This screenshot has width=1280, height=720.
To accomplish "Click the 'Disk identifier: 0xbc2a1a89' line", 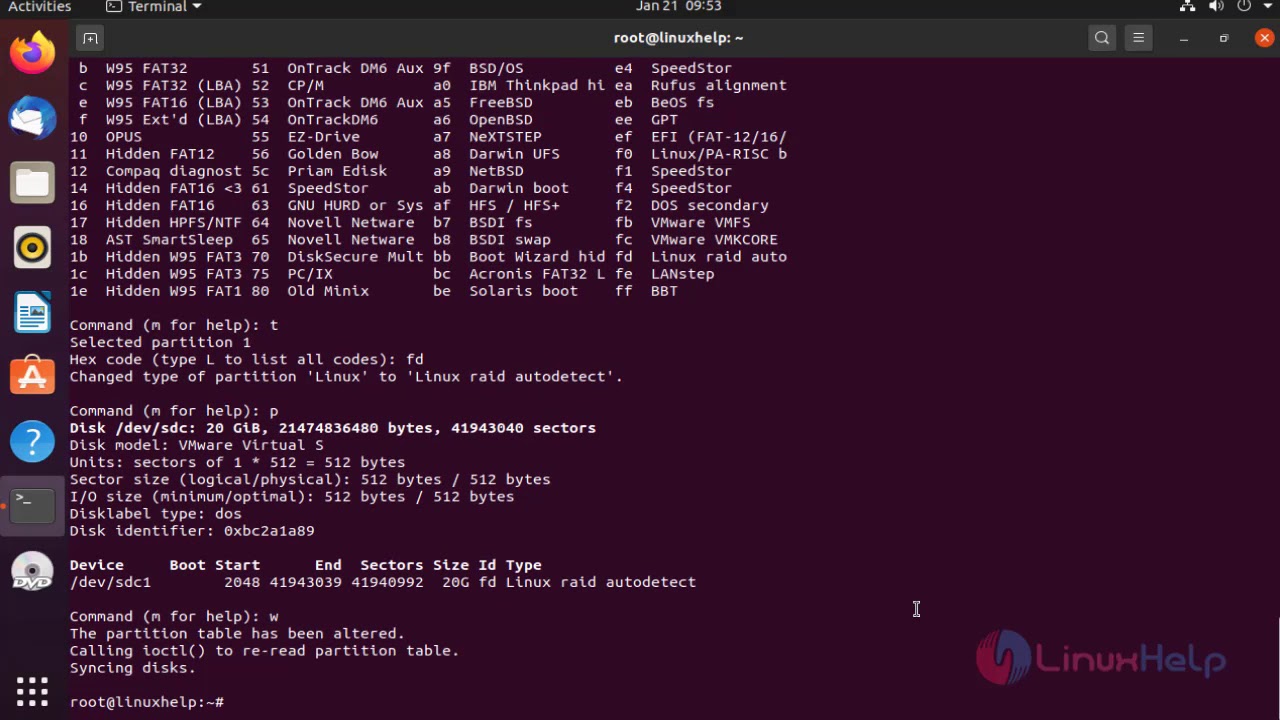I will click(192, 531).
